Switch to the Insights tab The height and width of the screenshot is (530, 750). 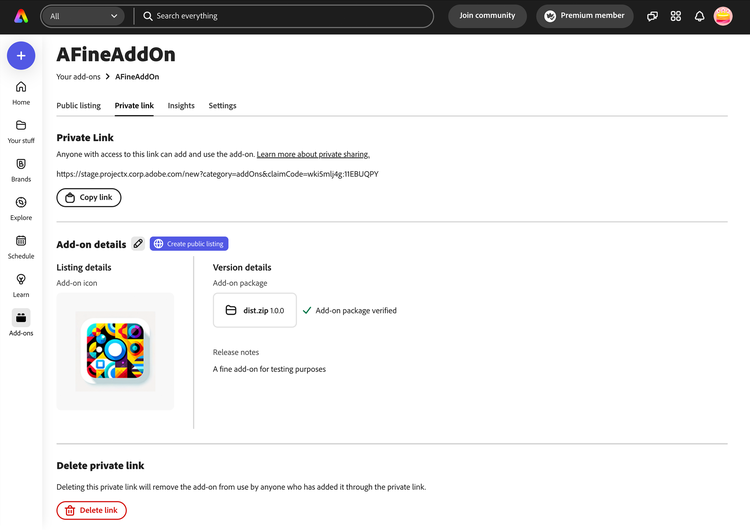181,105
